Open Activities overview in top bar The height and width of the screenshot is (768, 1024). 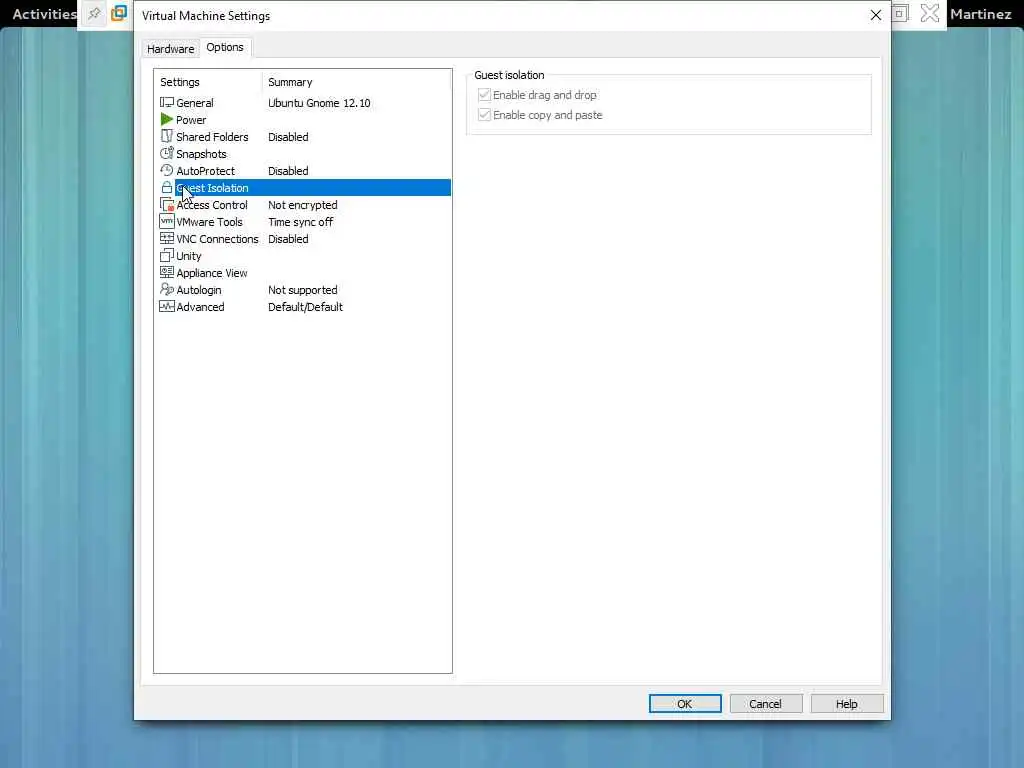44,14
